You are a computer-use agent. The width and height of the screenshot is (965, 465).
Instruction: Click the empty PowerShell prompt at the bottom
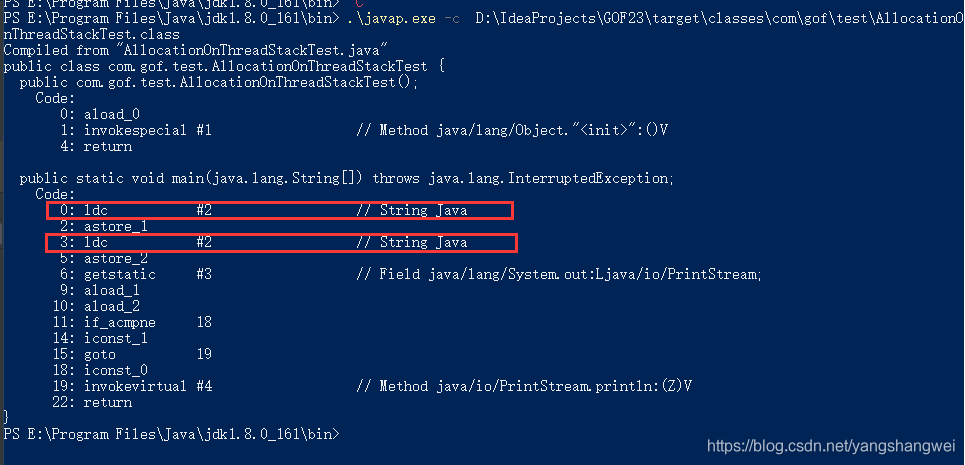point(172,434)
